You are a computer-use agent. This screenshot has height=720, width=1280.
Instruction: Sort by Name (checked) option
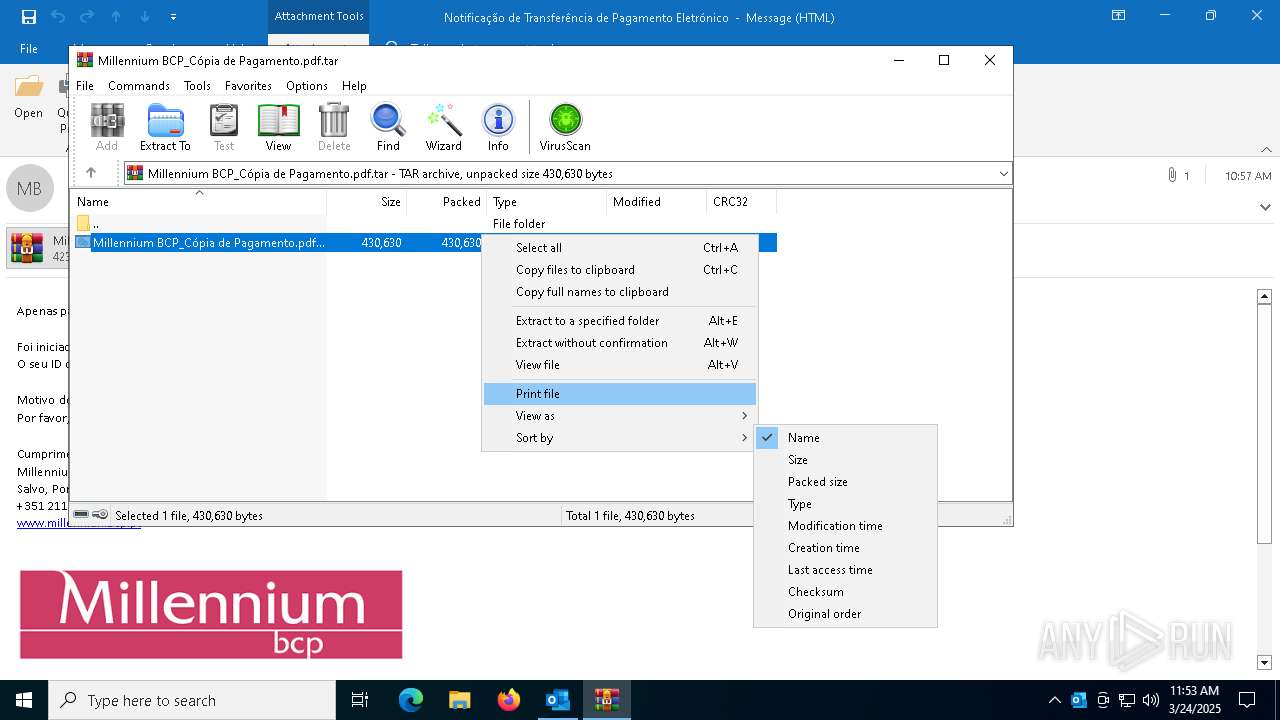click(845, 437)
